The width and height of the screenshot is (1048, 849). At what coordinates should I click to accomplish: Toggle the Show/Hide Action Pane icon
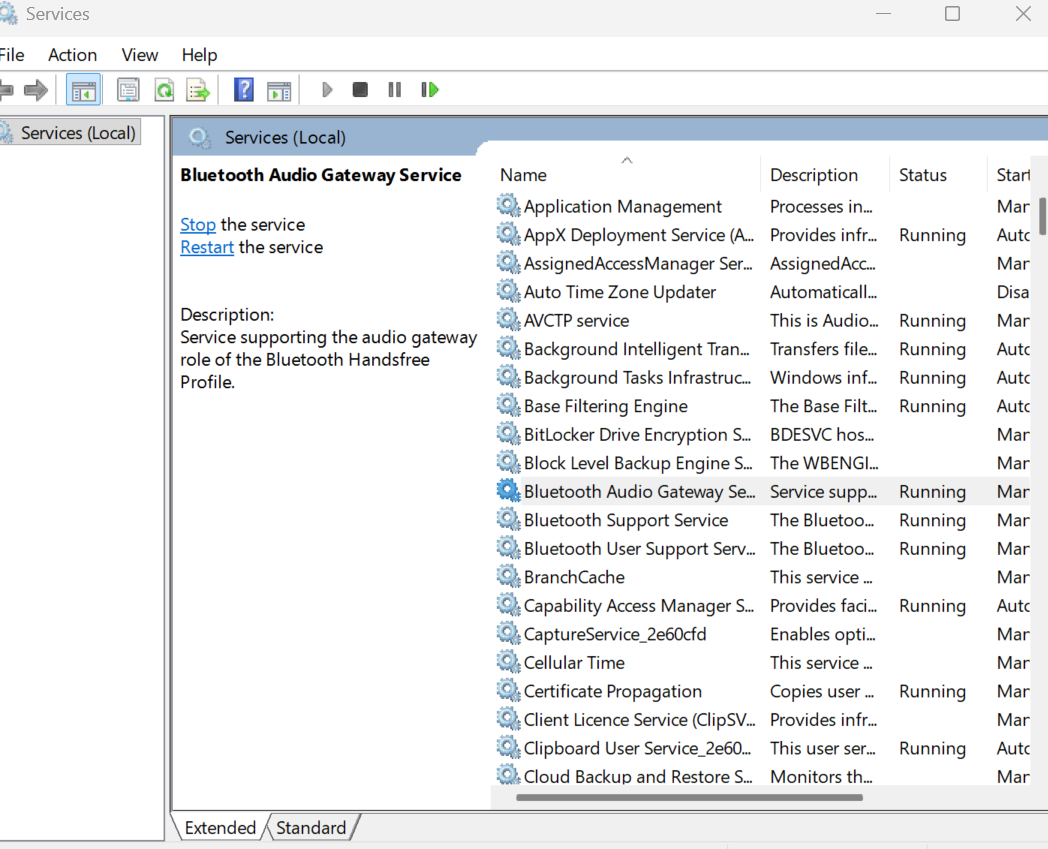click(279, 90)
